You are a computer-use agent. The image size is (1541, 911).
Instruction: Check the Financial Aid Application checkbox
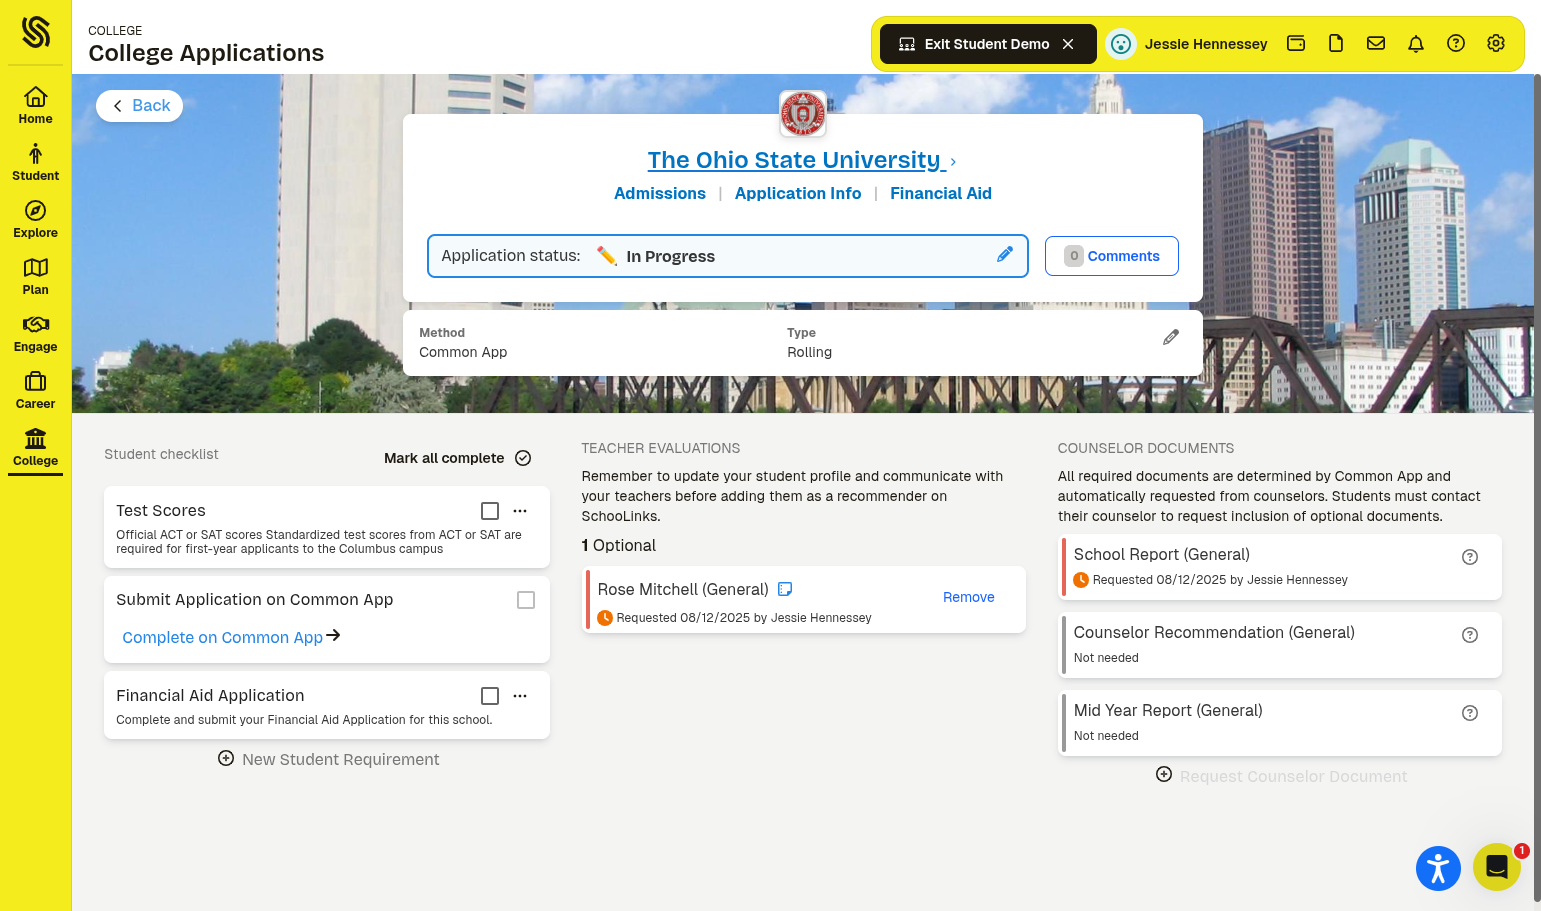[x=490, y=696]
